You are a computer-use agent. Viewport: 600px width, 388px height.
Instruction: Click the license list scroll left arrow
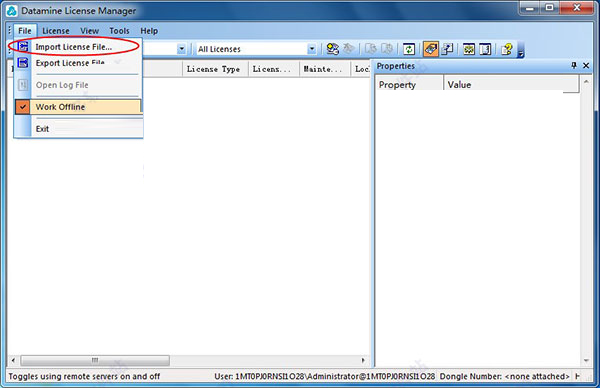(x=13, y=360)
